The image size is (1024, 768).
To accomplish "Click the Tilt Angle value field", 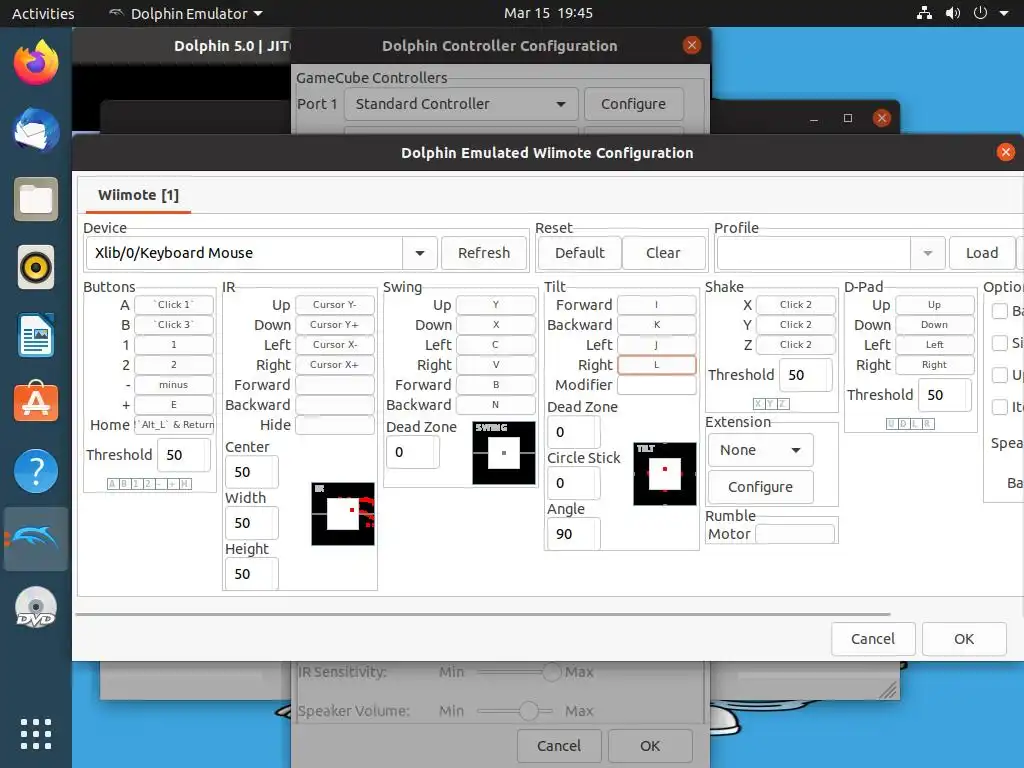I will point(573,534).
